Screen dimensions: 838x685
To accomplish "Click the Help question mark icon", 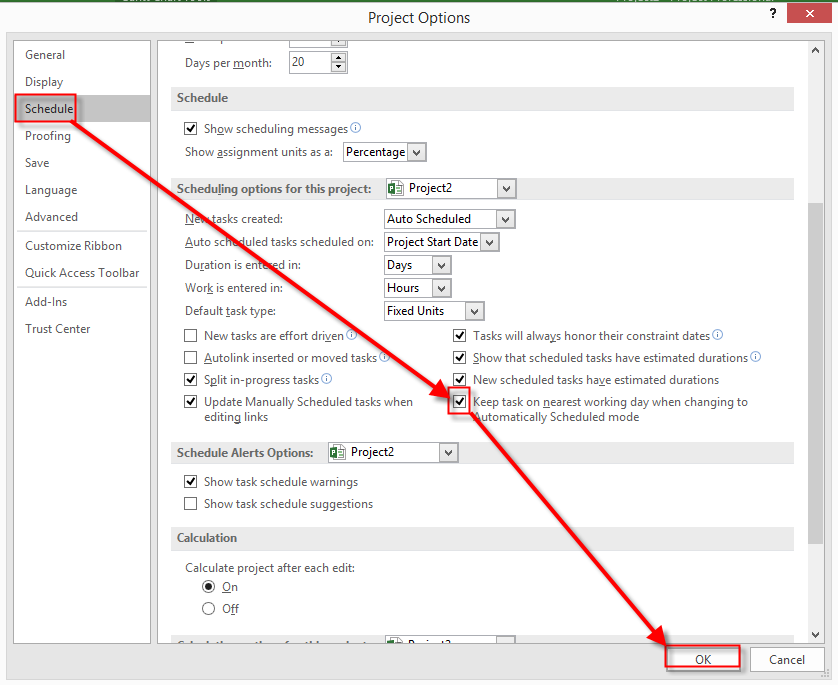I will tap(772, 14).
